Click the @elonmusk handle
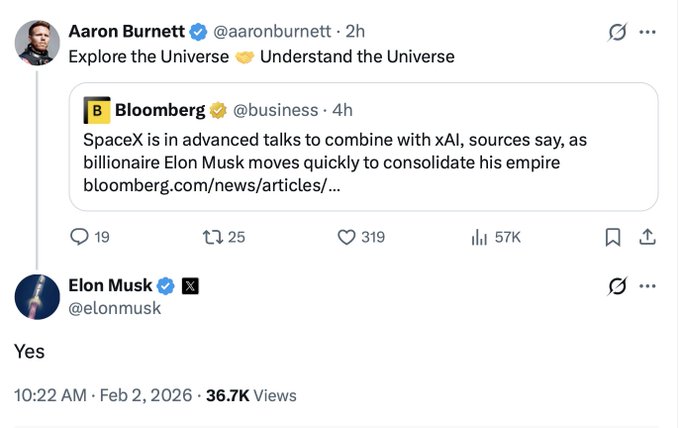This screenshot has width=680, height=428. tap(114, 308)
